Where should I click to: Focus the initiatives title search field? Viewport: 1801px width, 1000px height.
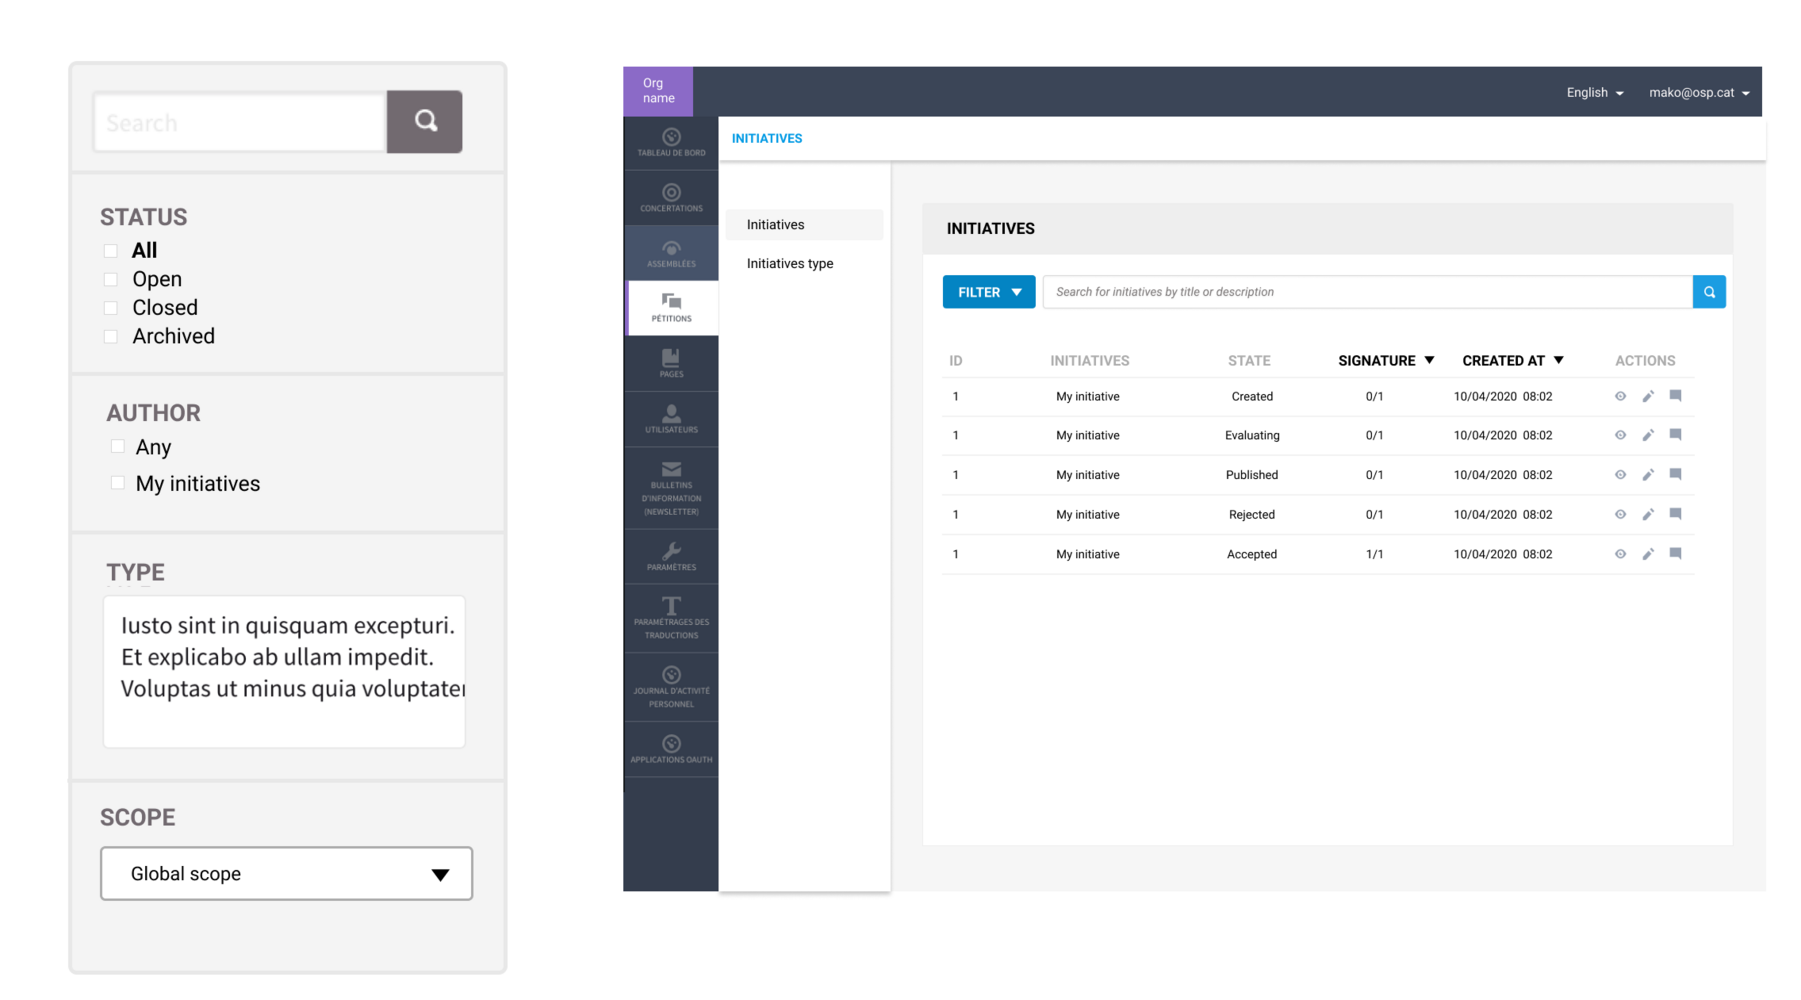click(1367, 292)
